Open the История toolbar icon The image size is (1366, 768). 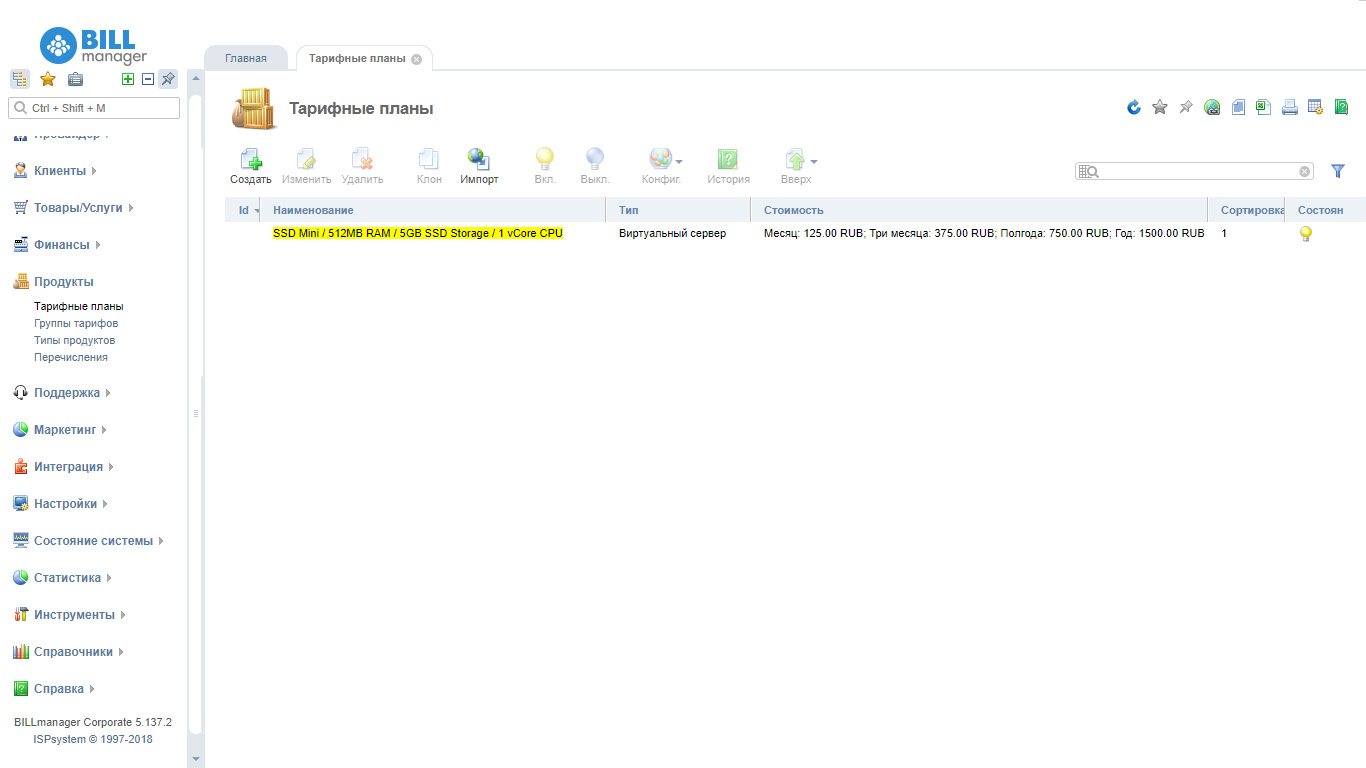click(728, 159)
